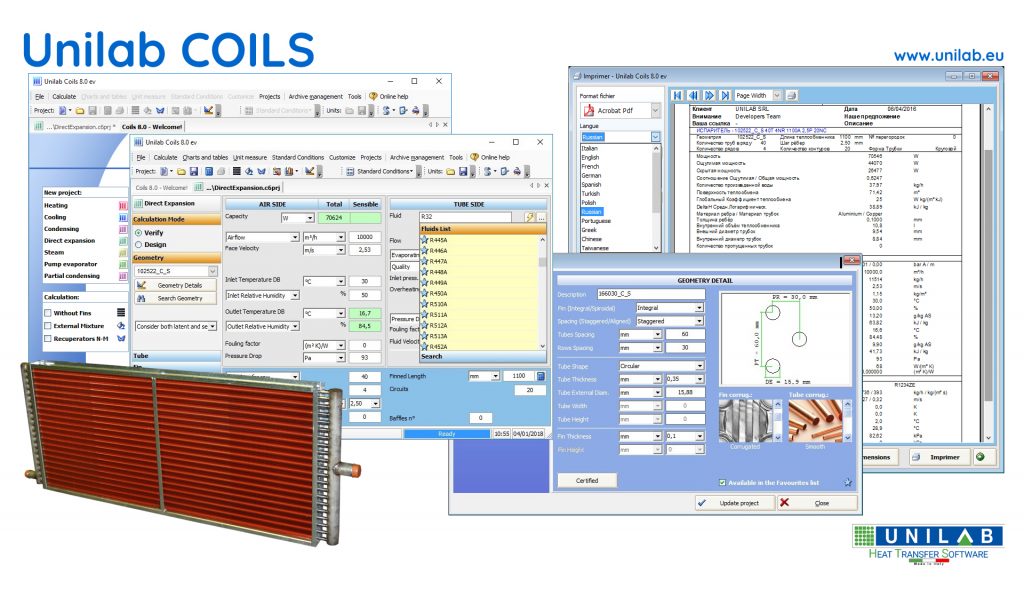The width and height of the screenshot is (1024, 597).
Task: Open Geometry Details via its panel icon
Action: click(x=140, y=285)
